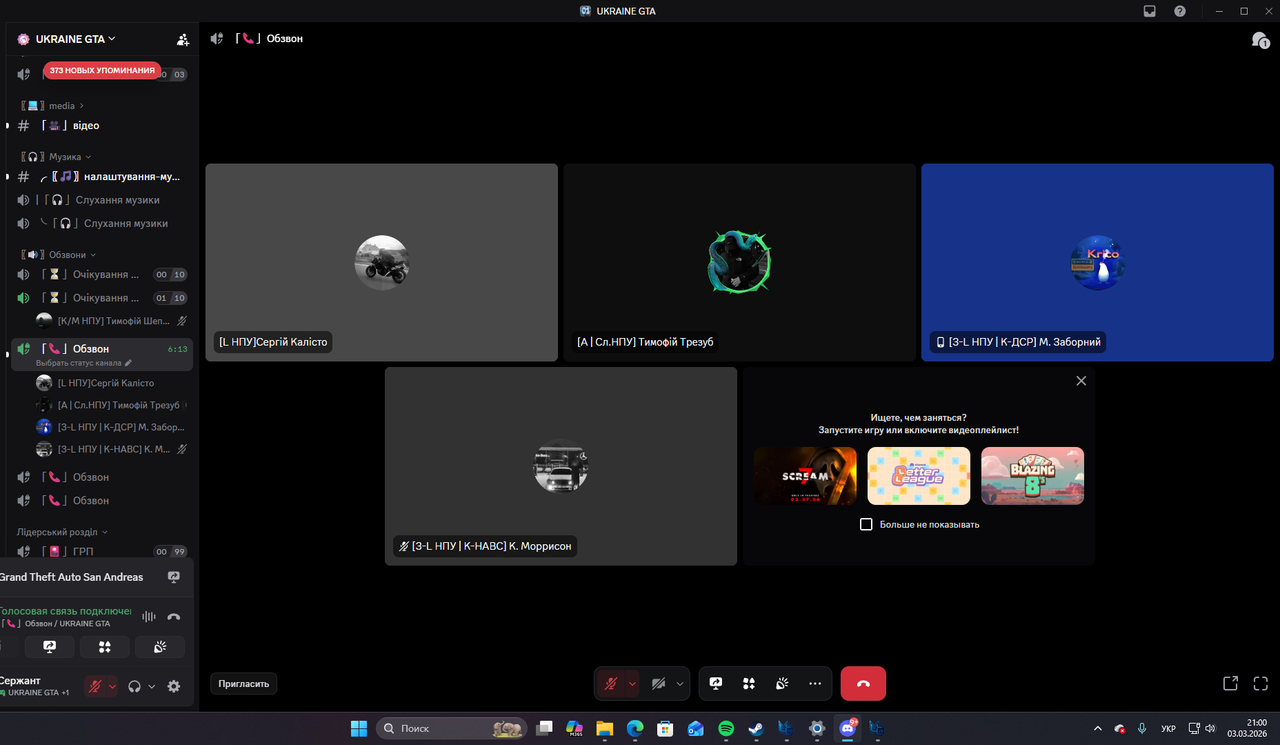1280x745 pixels.
Task: Click the Пригласить invite button
Action: [x=244, y=684]
